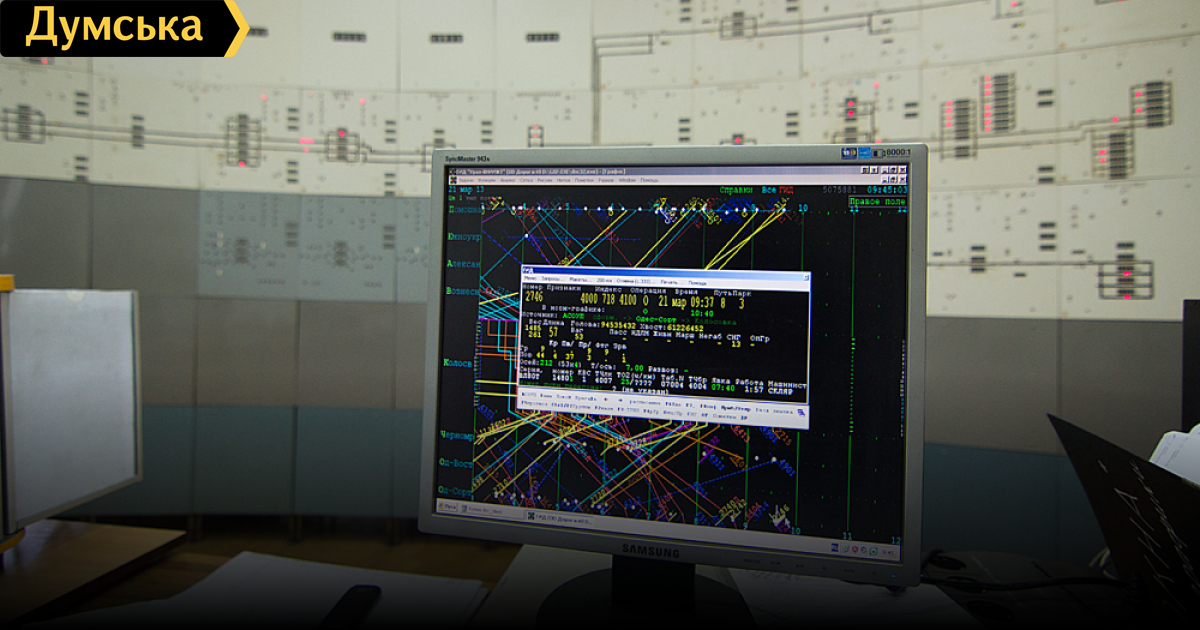The height and width of the screenshot is (630, 1200).
Task: Click the Пуск start button on taskbar
Action: [449, 507]
